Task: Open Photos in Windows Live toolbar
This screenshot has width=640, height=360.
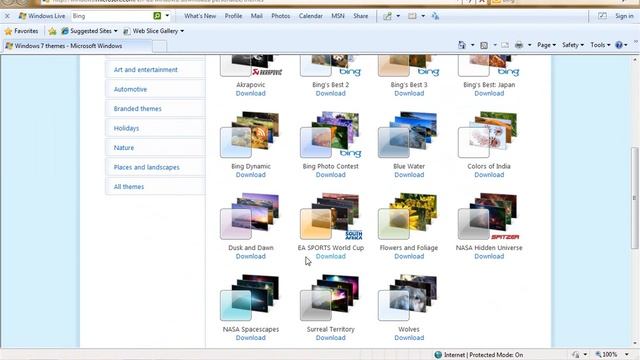Action: [x=281, y=16]
